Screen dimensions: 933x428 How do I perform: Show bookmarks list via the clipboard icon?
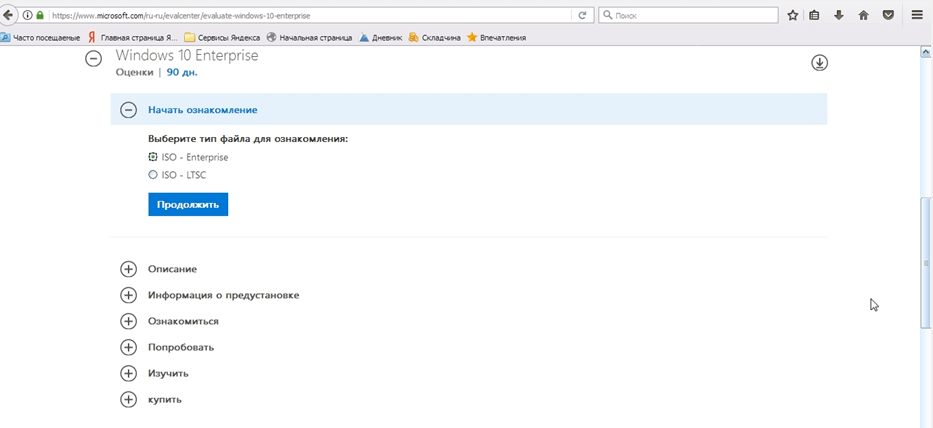point(815,15)
